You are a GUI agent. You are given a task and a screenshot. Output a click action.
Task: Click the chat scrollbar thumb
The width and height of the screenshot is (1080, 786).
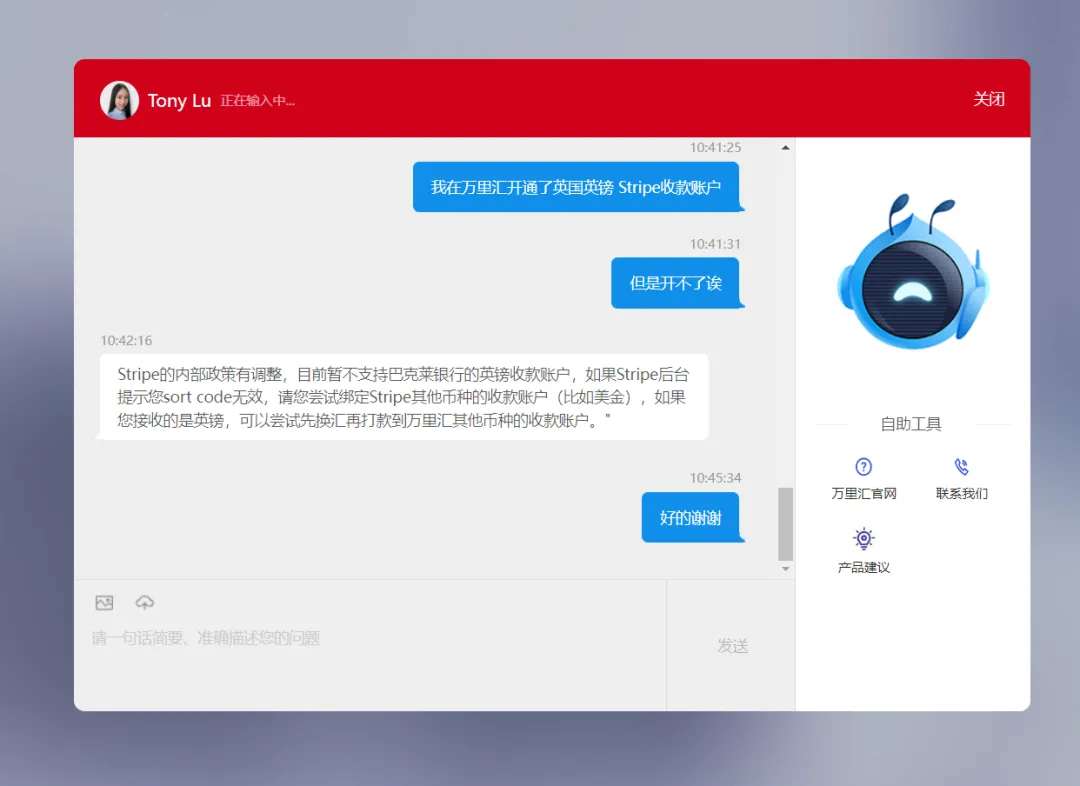tap(785, 524)
